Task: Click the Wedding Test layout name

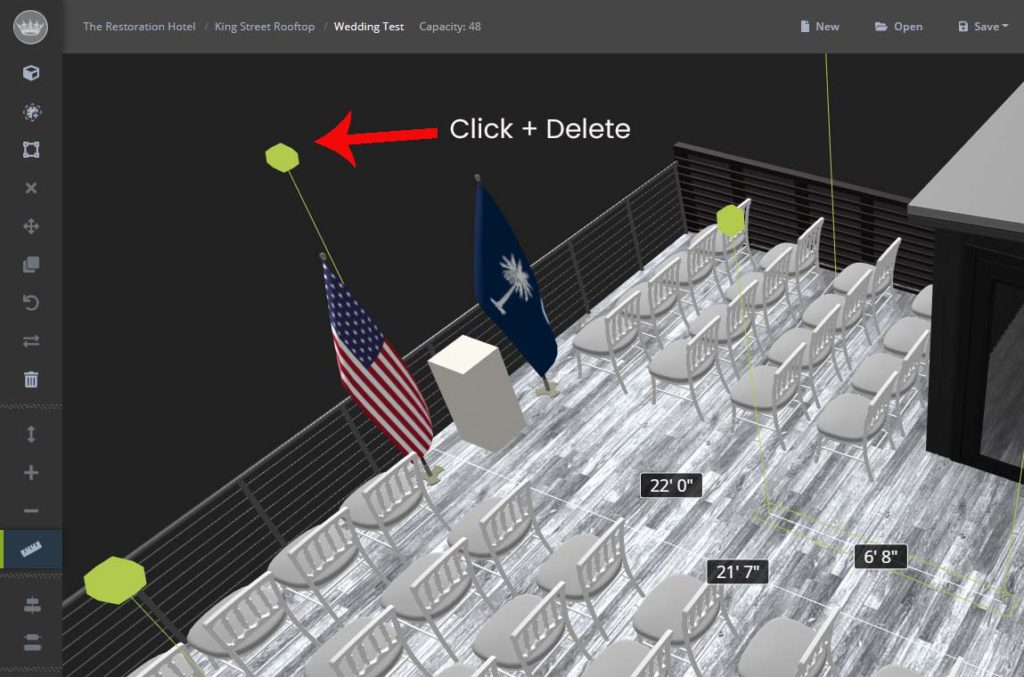Action: pyautogui.click(x=369, y=27)
